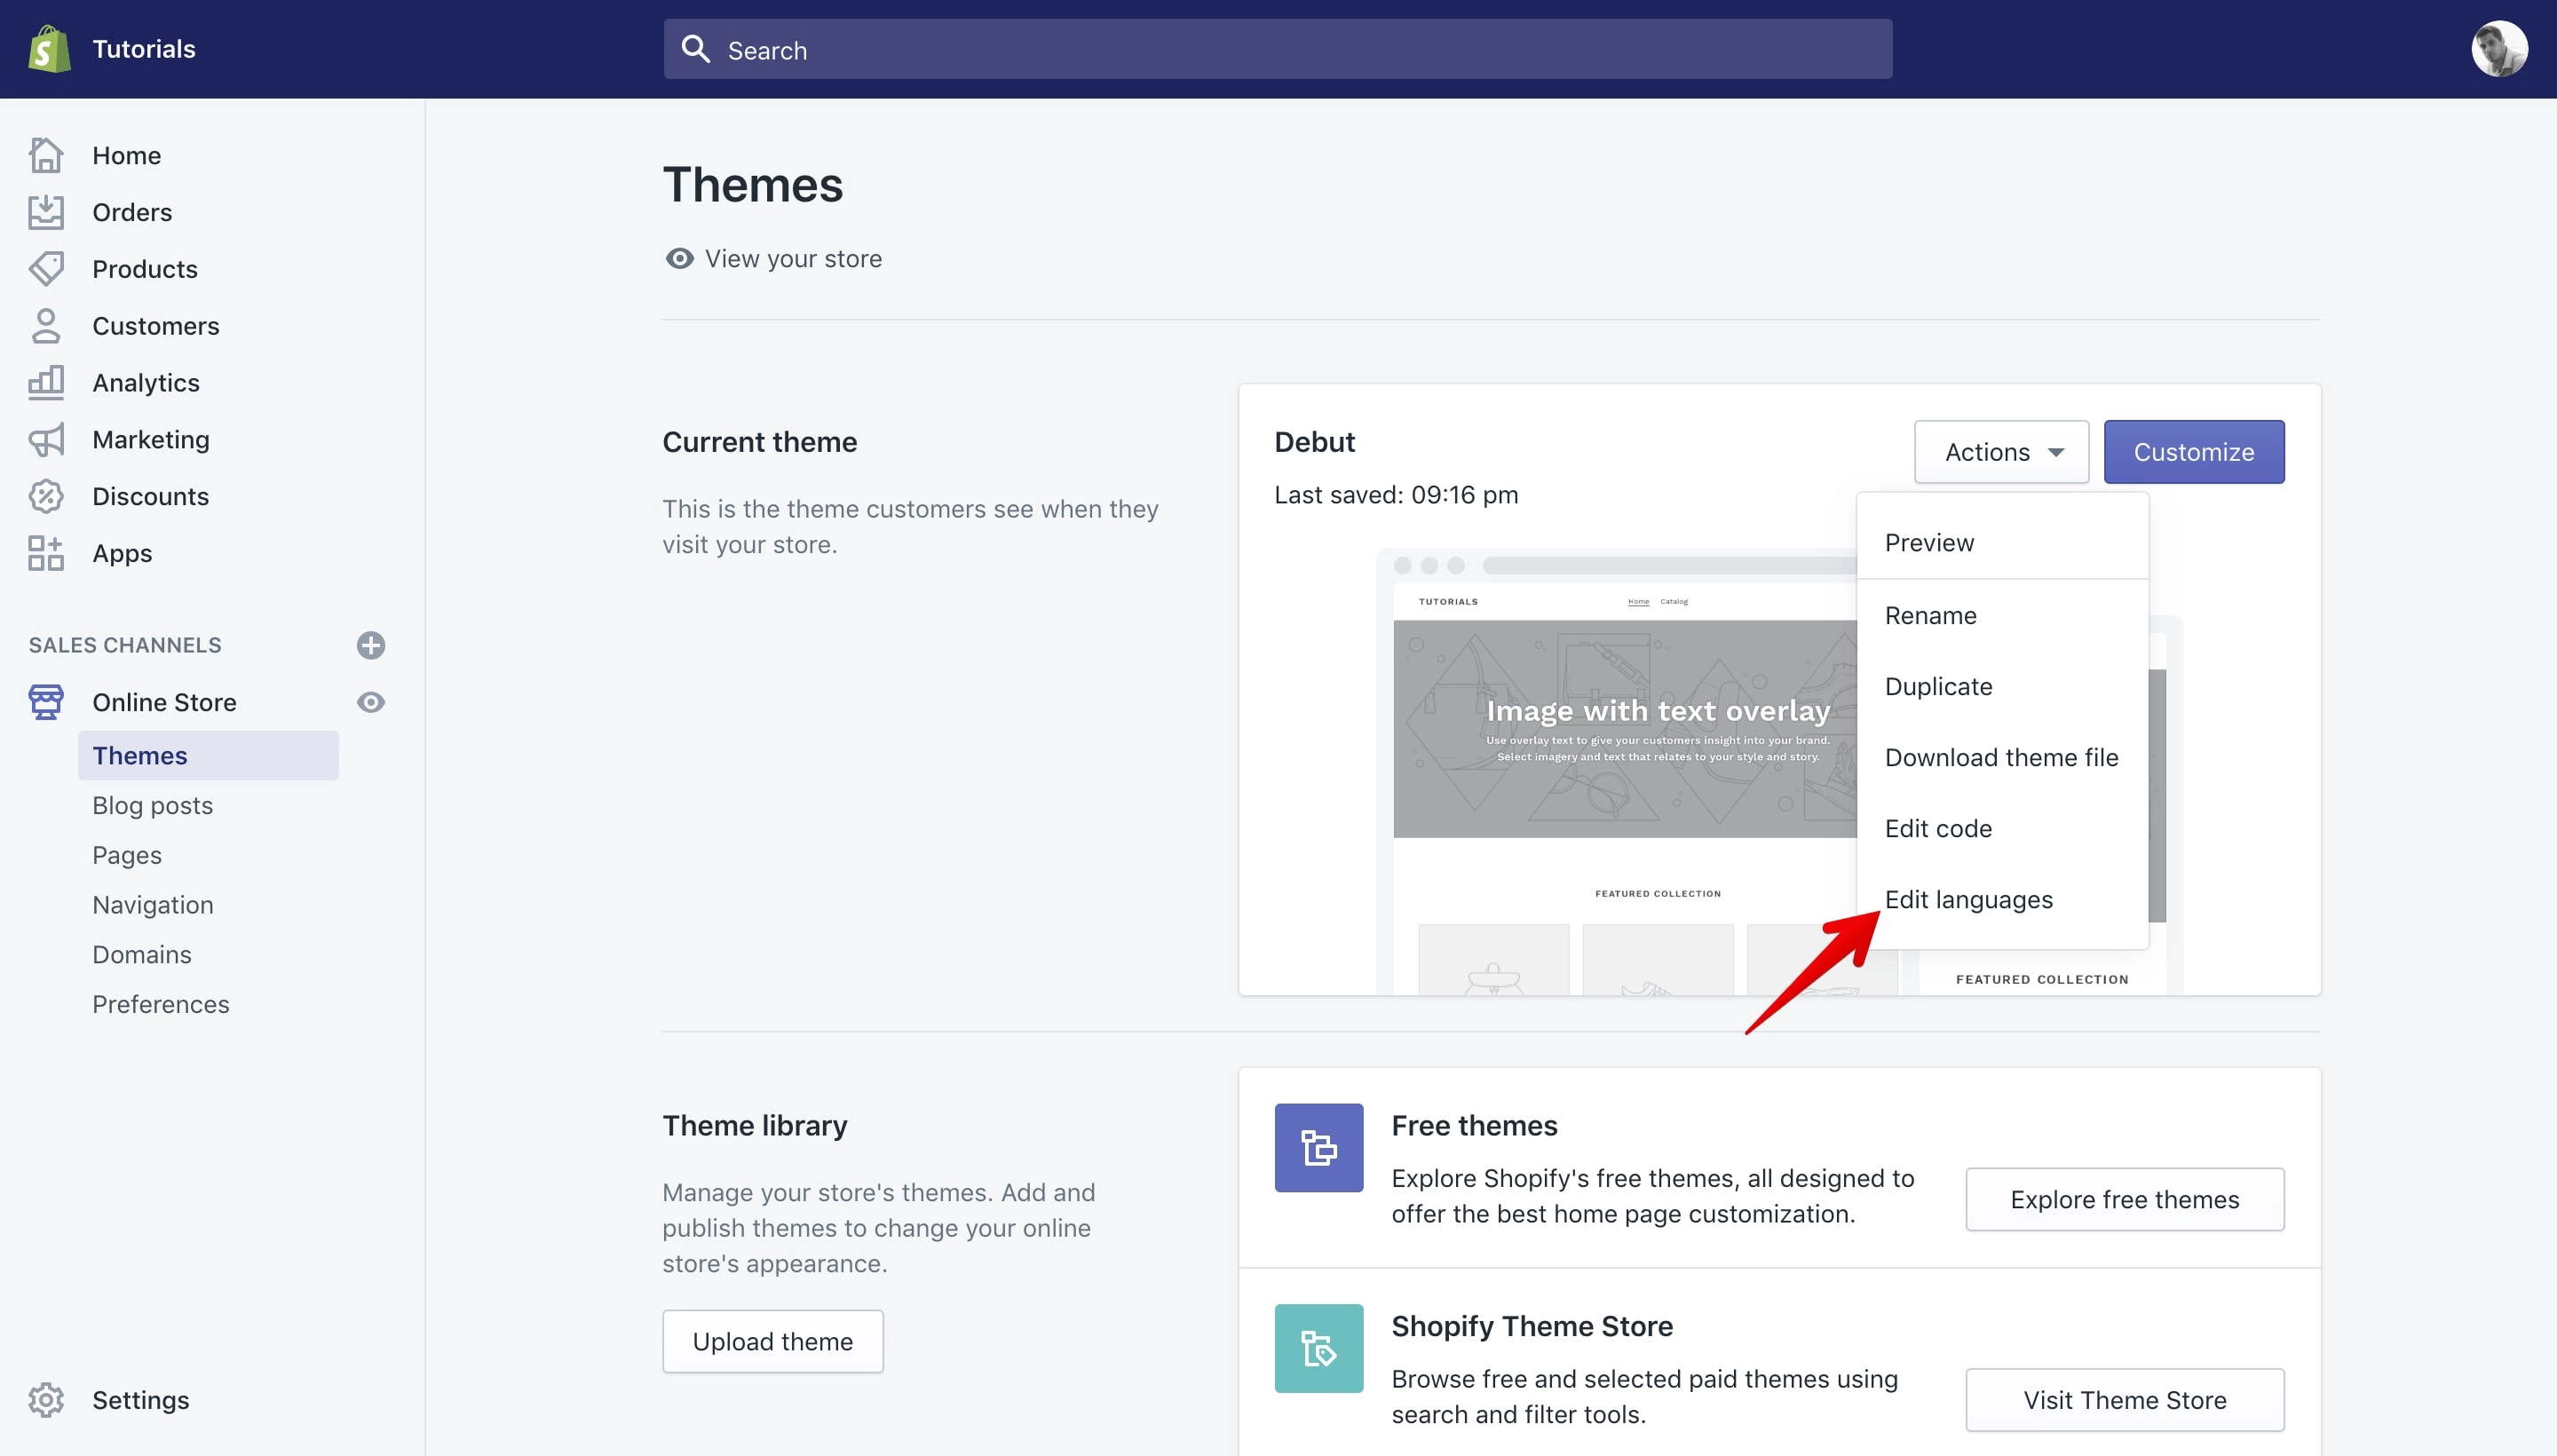Click the Free themes heading
The image size is (2557, 1456).
coord(1474,1126)
